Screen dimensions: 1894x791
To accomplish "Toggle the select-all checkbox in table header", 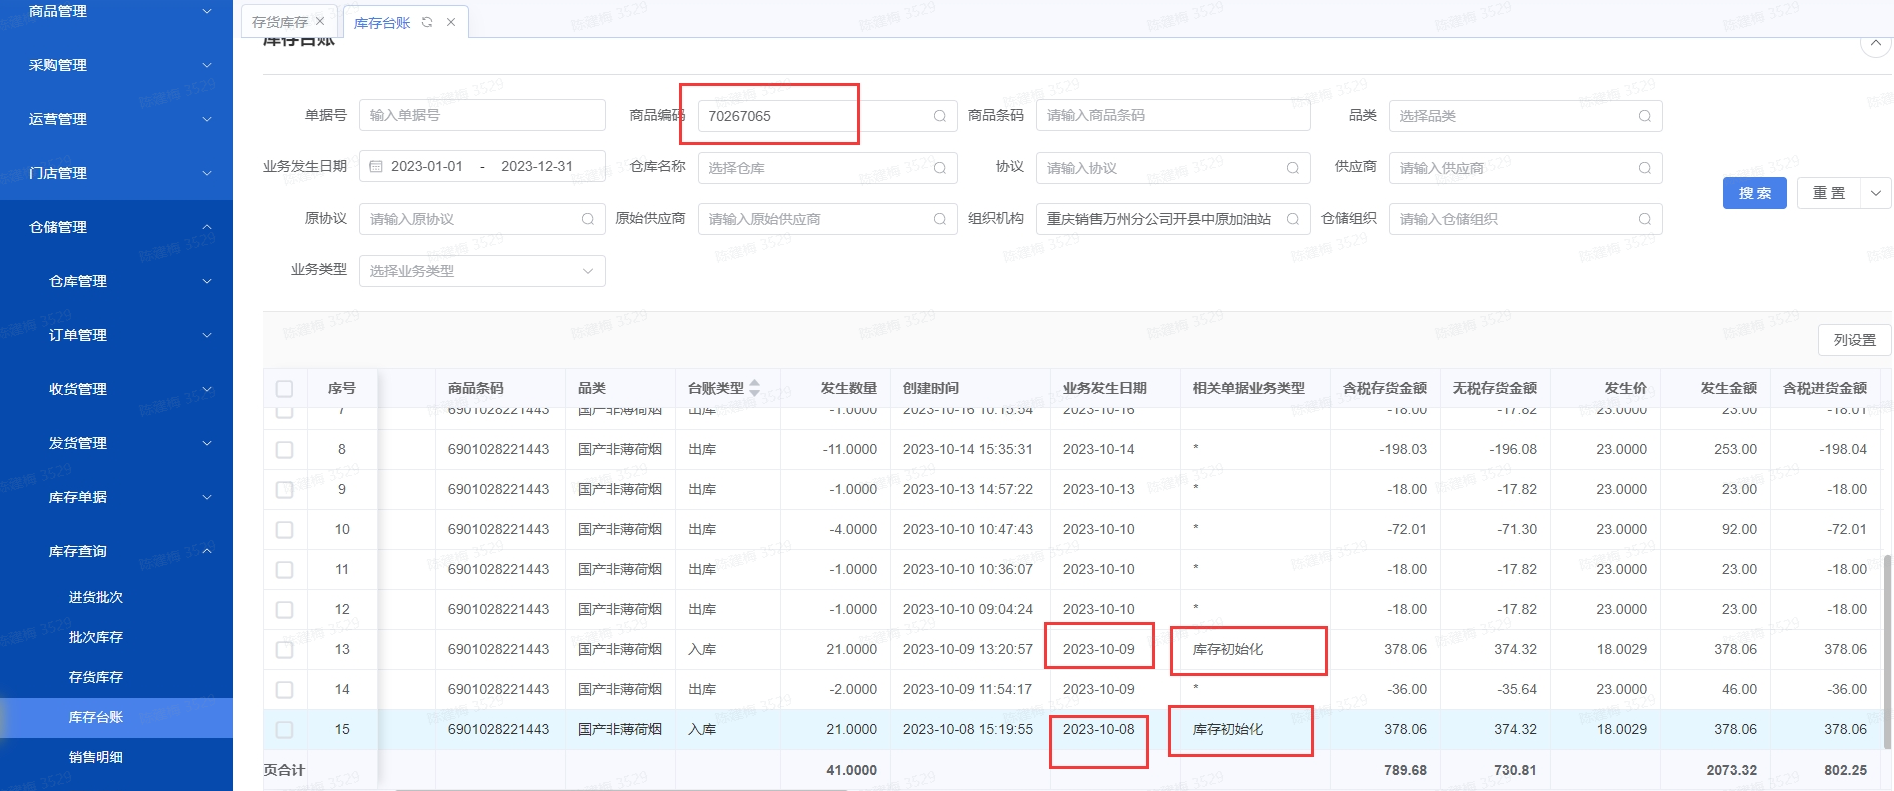I will tap(285, 389).
